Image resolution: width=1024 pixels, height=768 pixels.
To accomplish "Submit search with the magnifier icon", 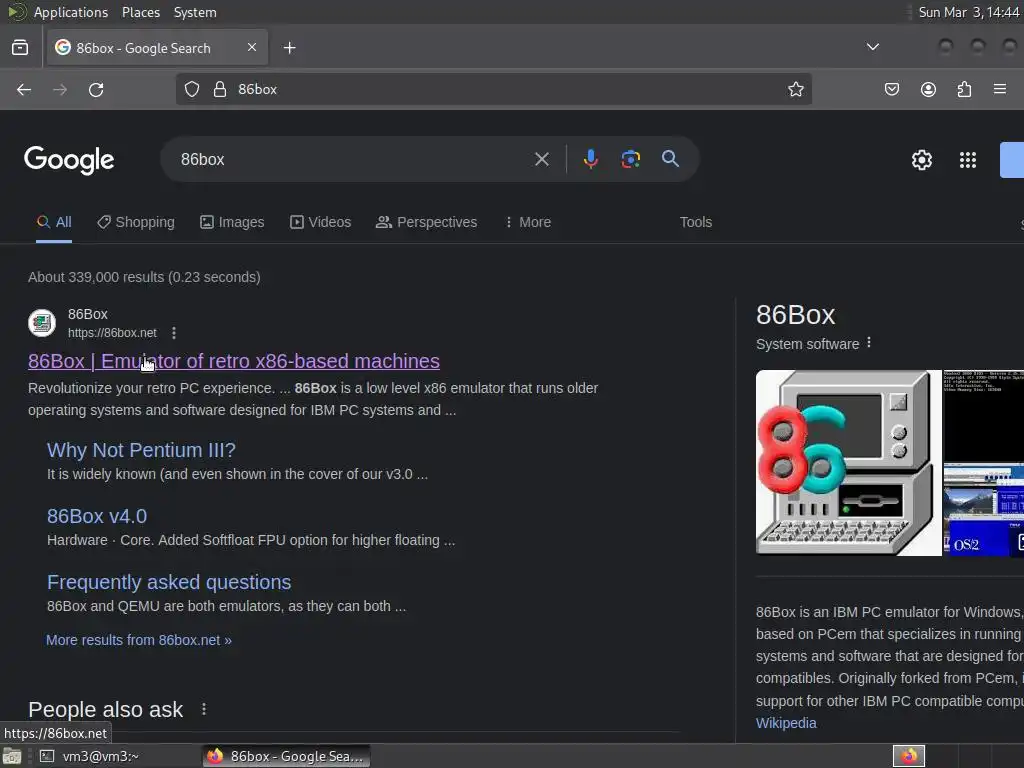I will click(x=670, y=159).
